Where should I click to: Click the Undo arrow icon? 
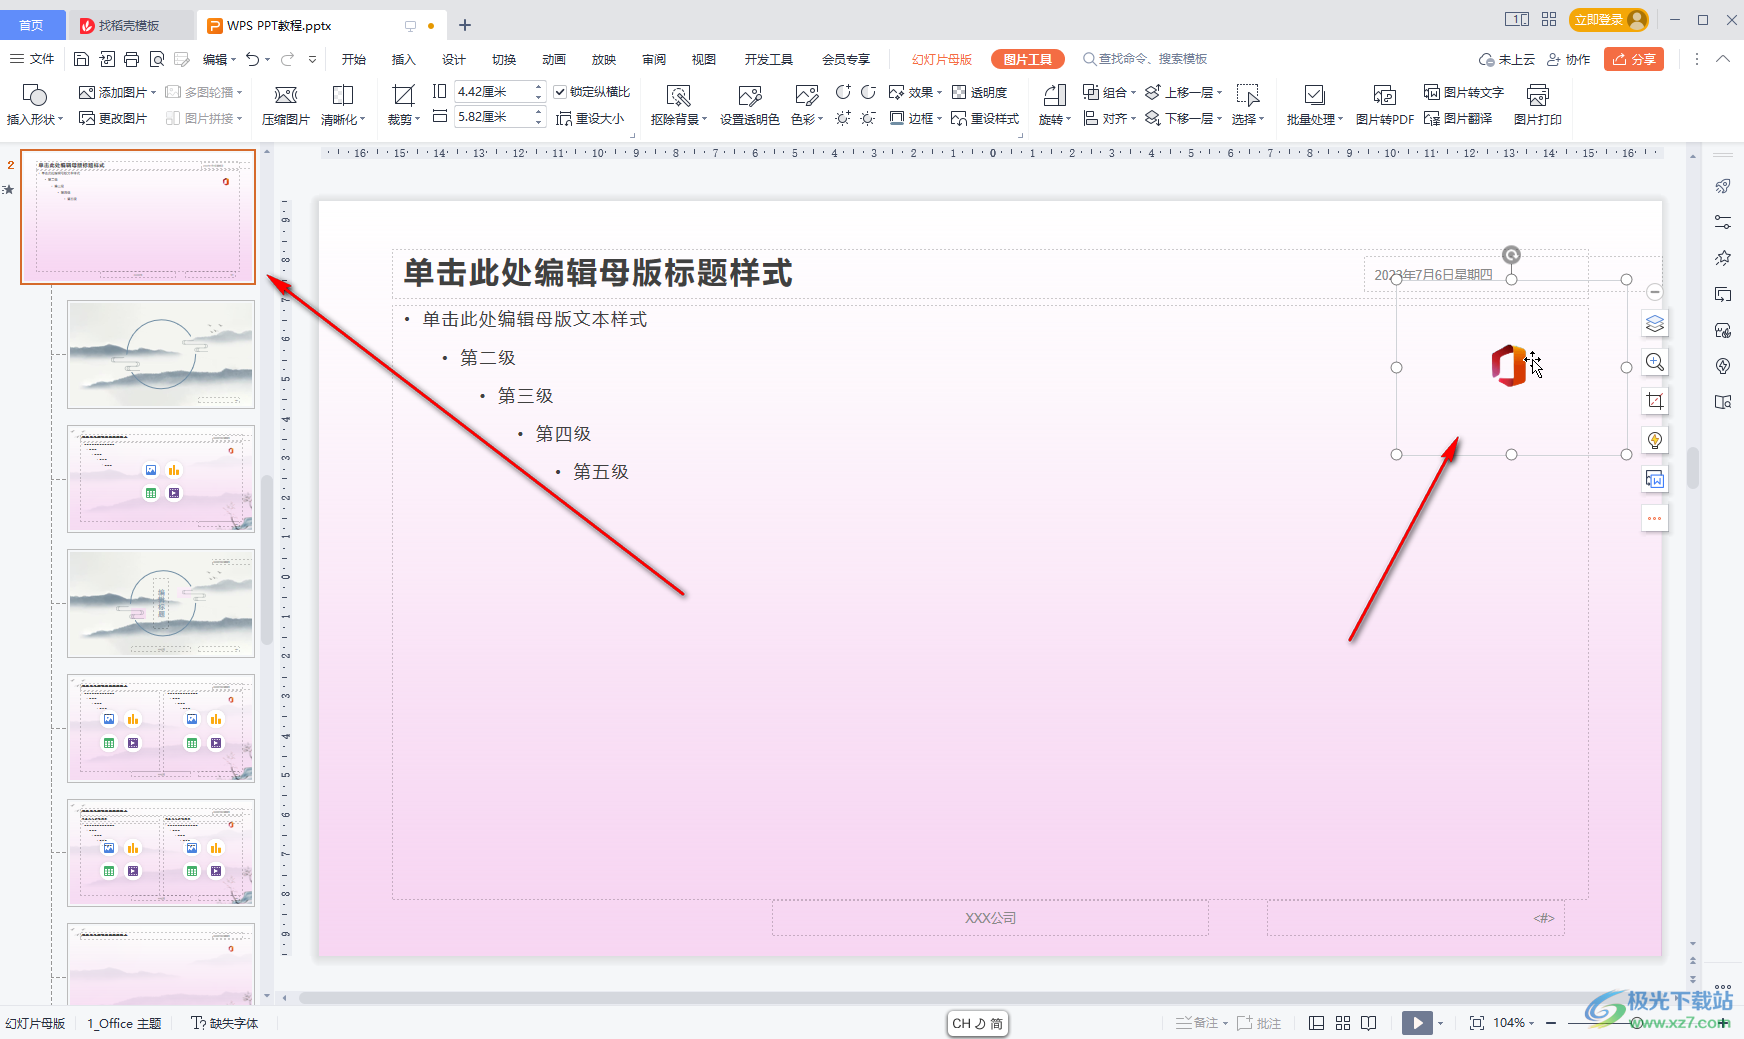click(253, 59)
